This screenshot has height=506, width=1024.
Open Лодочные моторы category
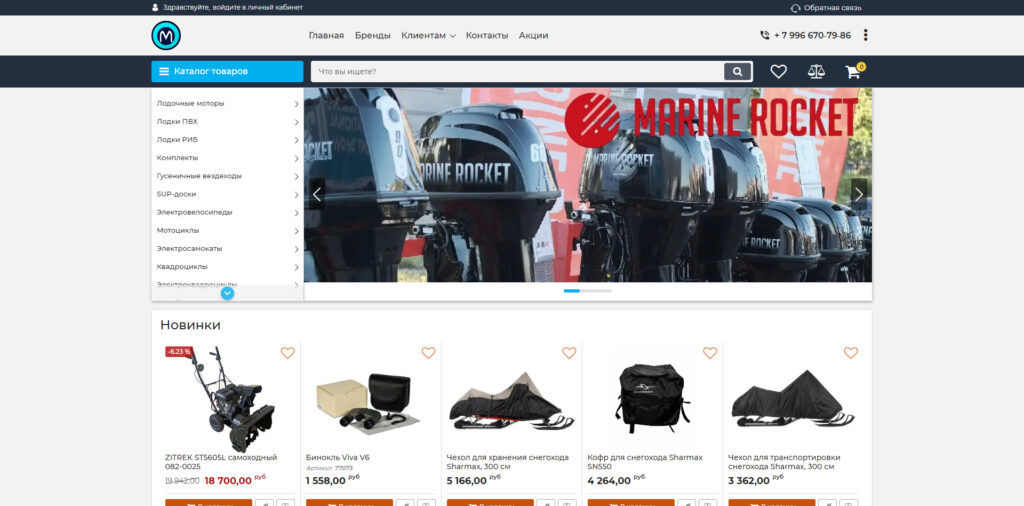190,103
